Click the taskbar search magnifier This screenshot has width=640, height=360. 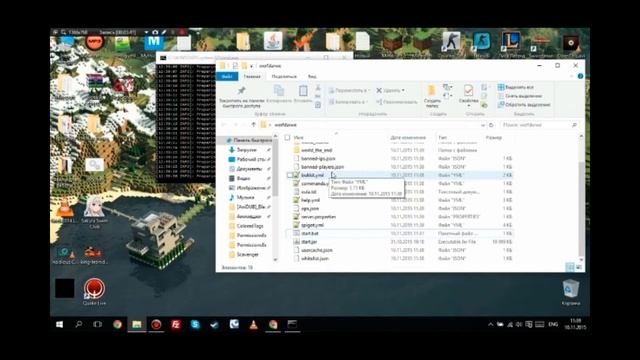point(78,324)
